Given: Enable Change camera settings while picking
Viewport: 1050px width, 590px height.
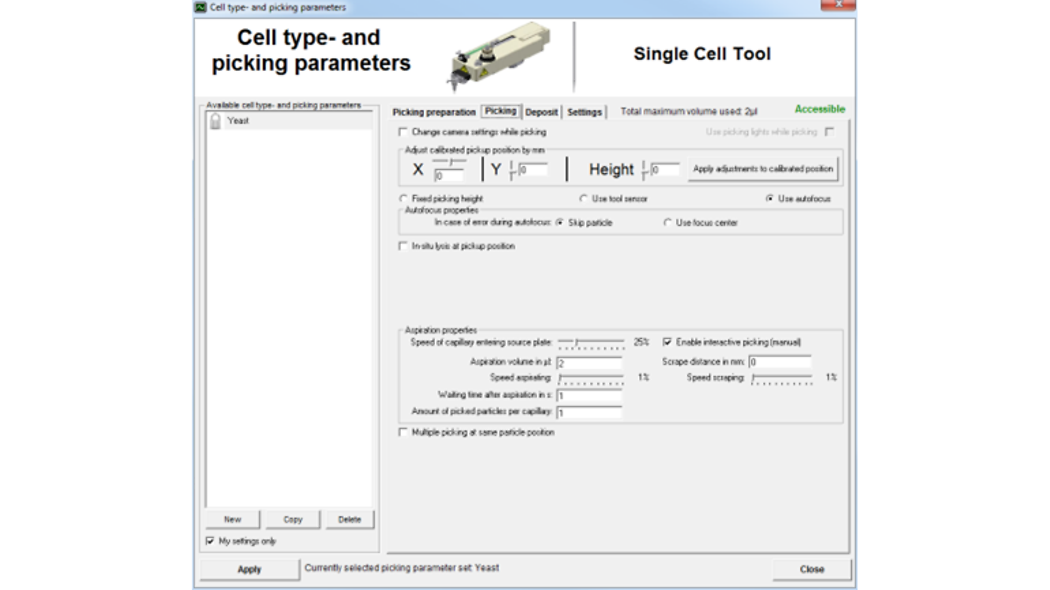Looking at the screenshot, I should [403, 132].
